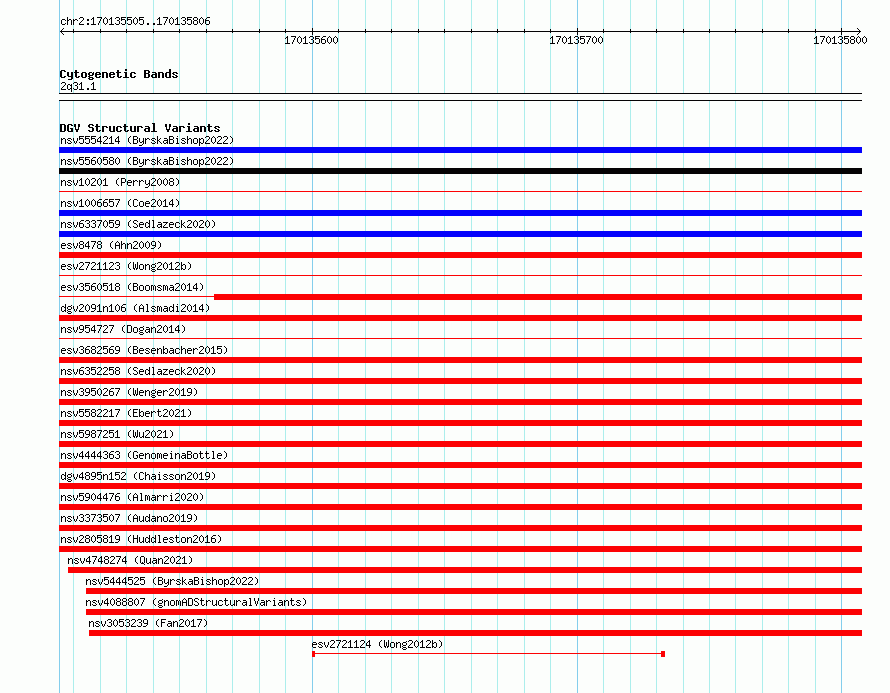
Task: Click nsv5904476 (Almarri2020) label
Action: (132, 497)
